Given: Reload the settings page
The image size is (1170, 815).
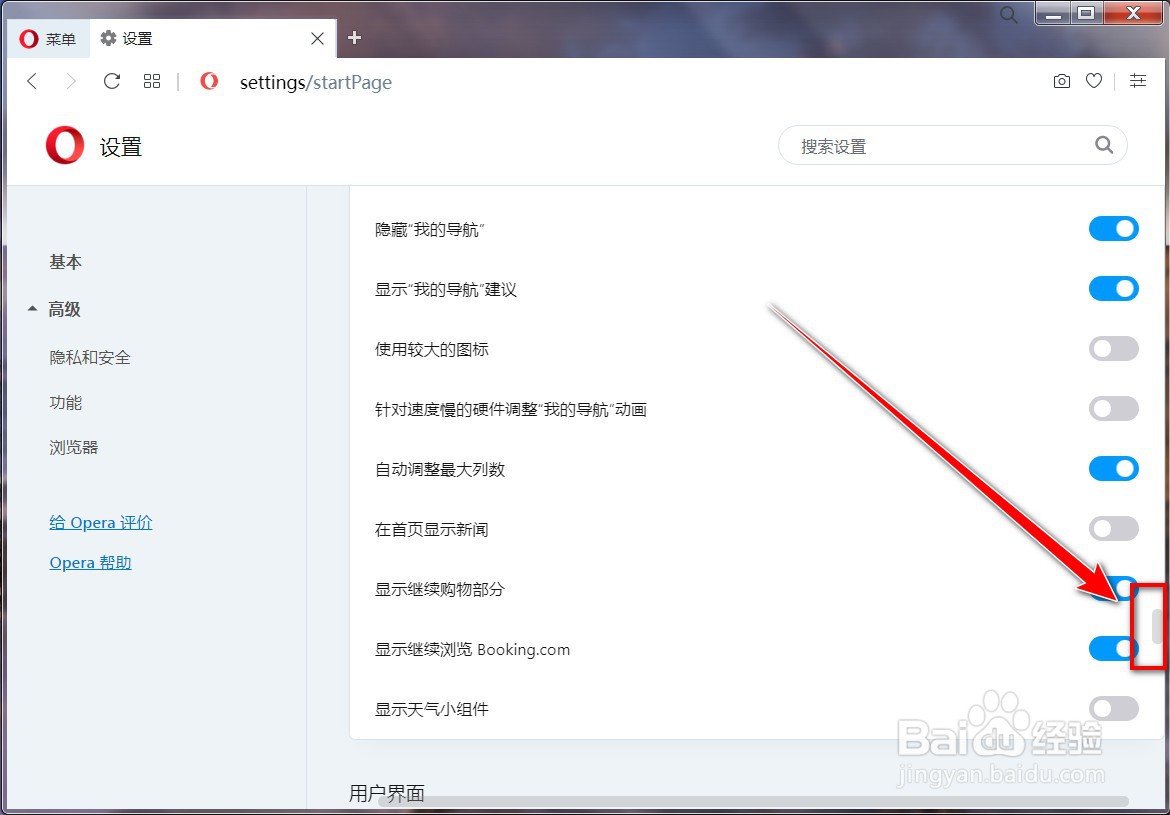Looking at the screenshot, I should coord(112,81).
